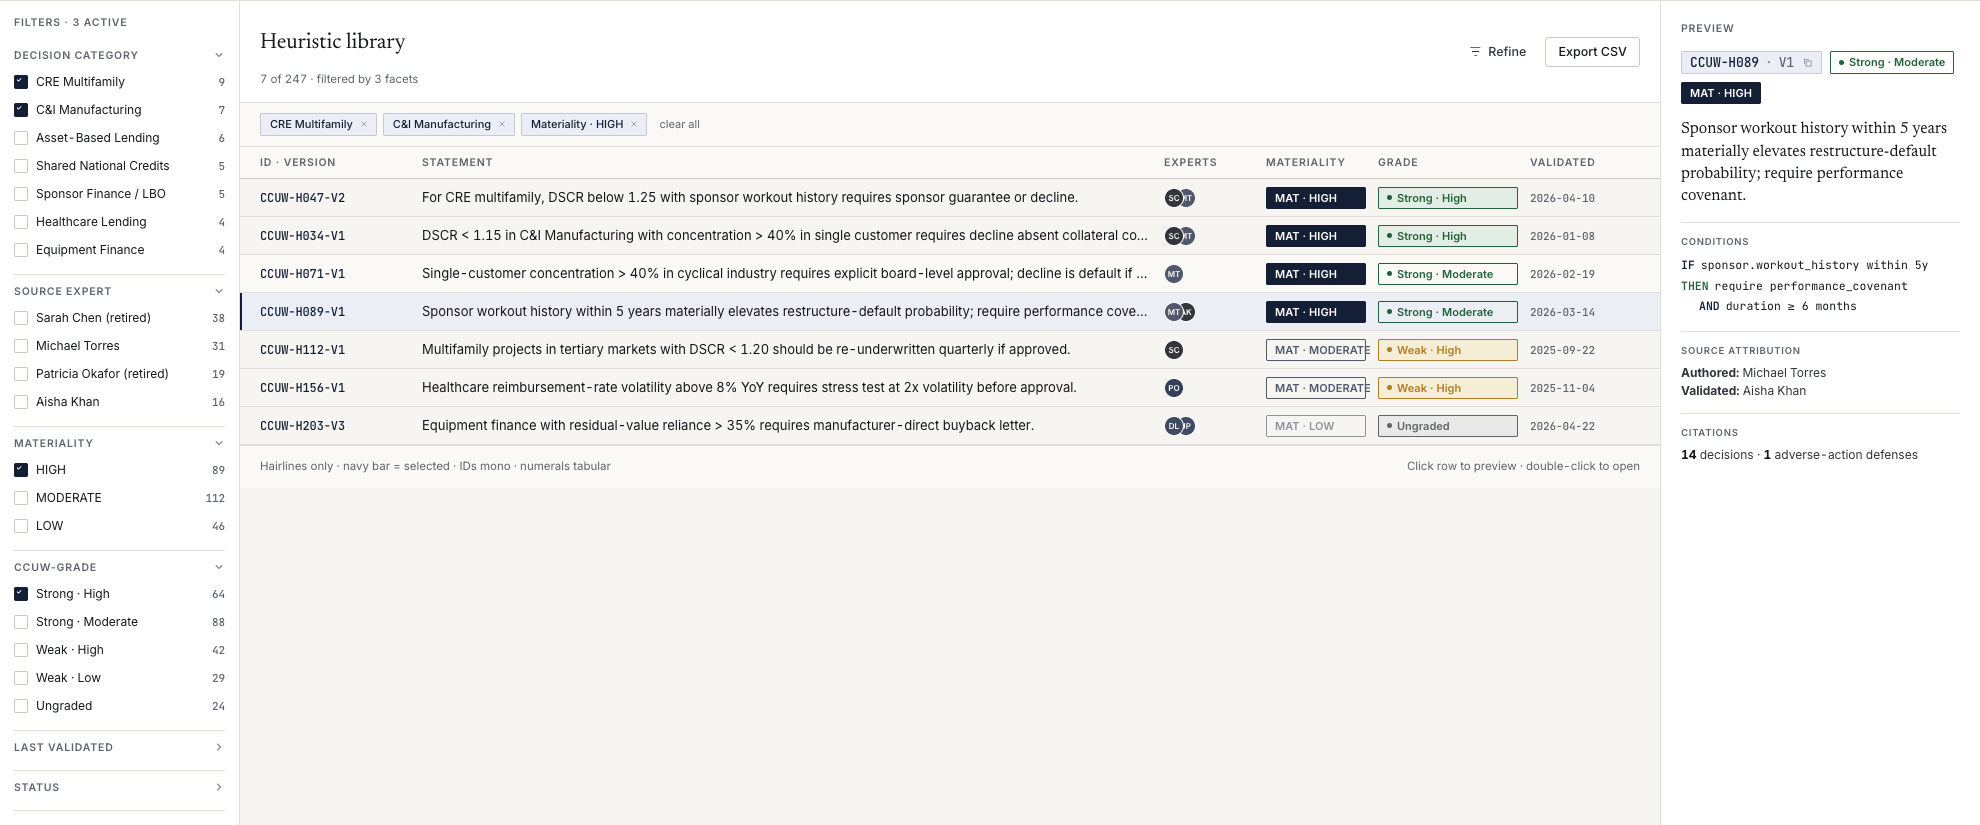
Task: Sort by the Validated column header
Action: pyautogui.click(x=1562, y=162)
